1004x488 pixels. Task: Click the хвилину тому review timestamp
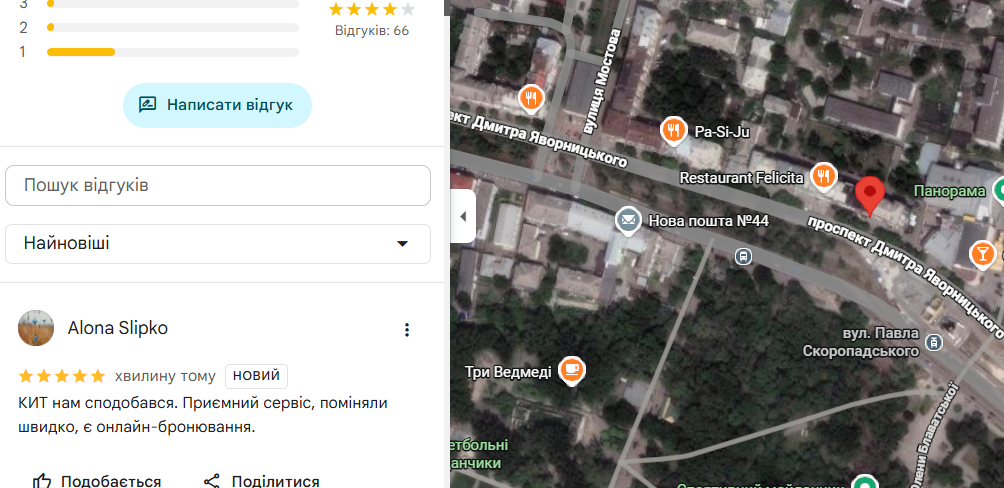165,376
